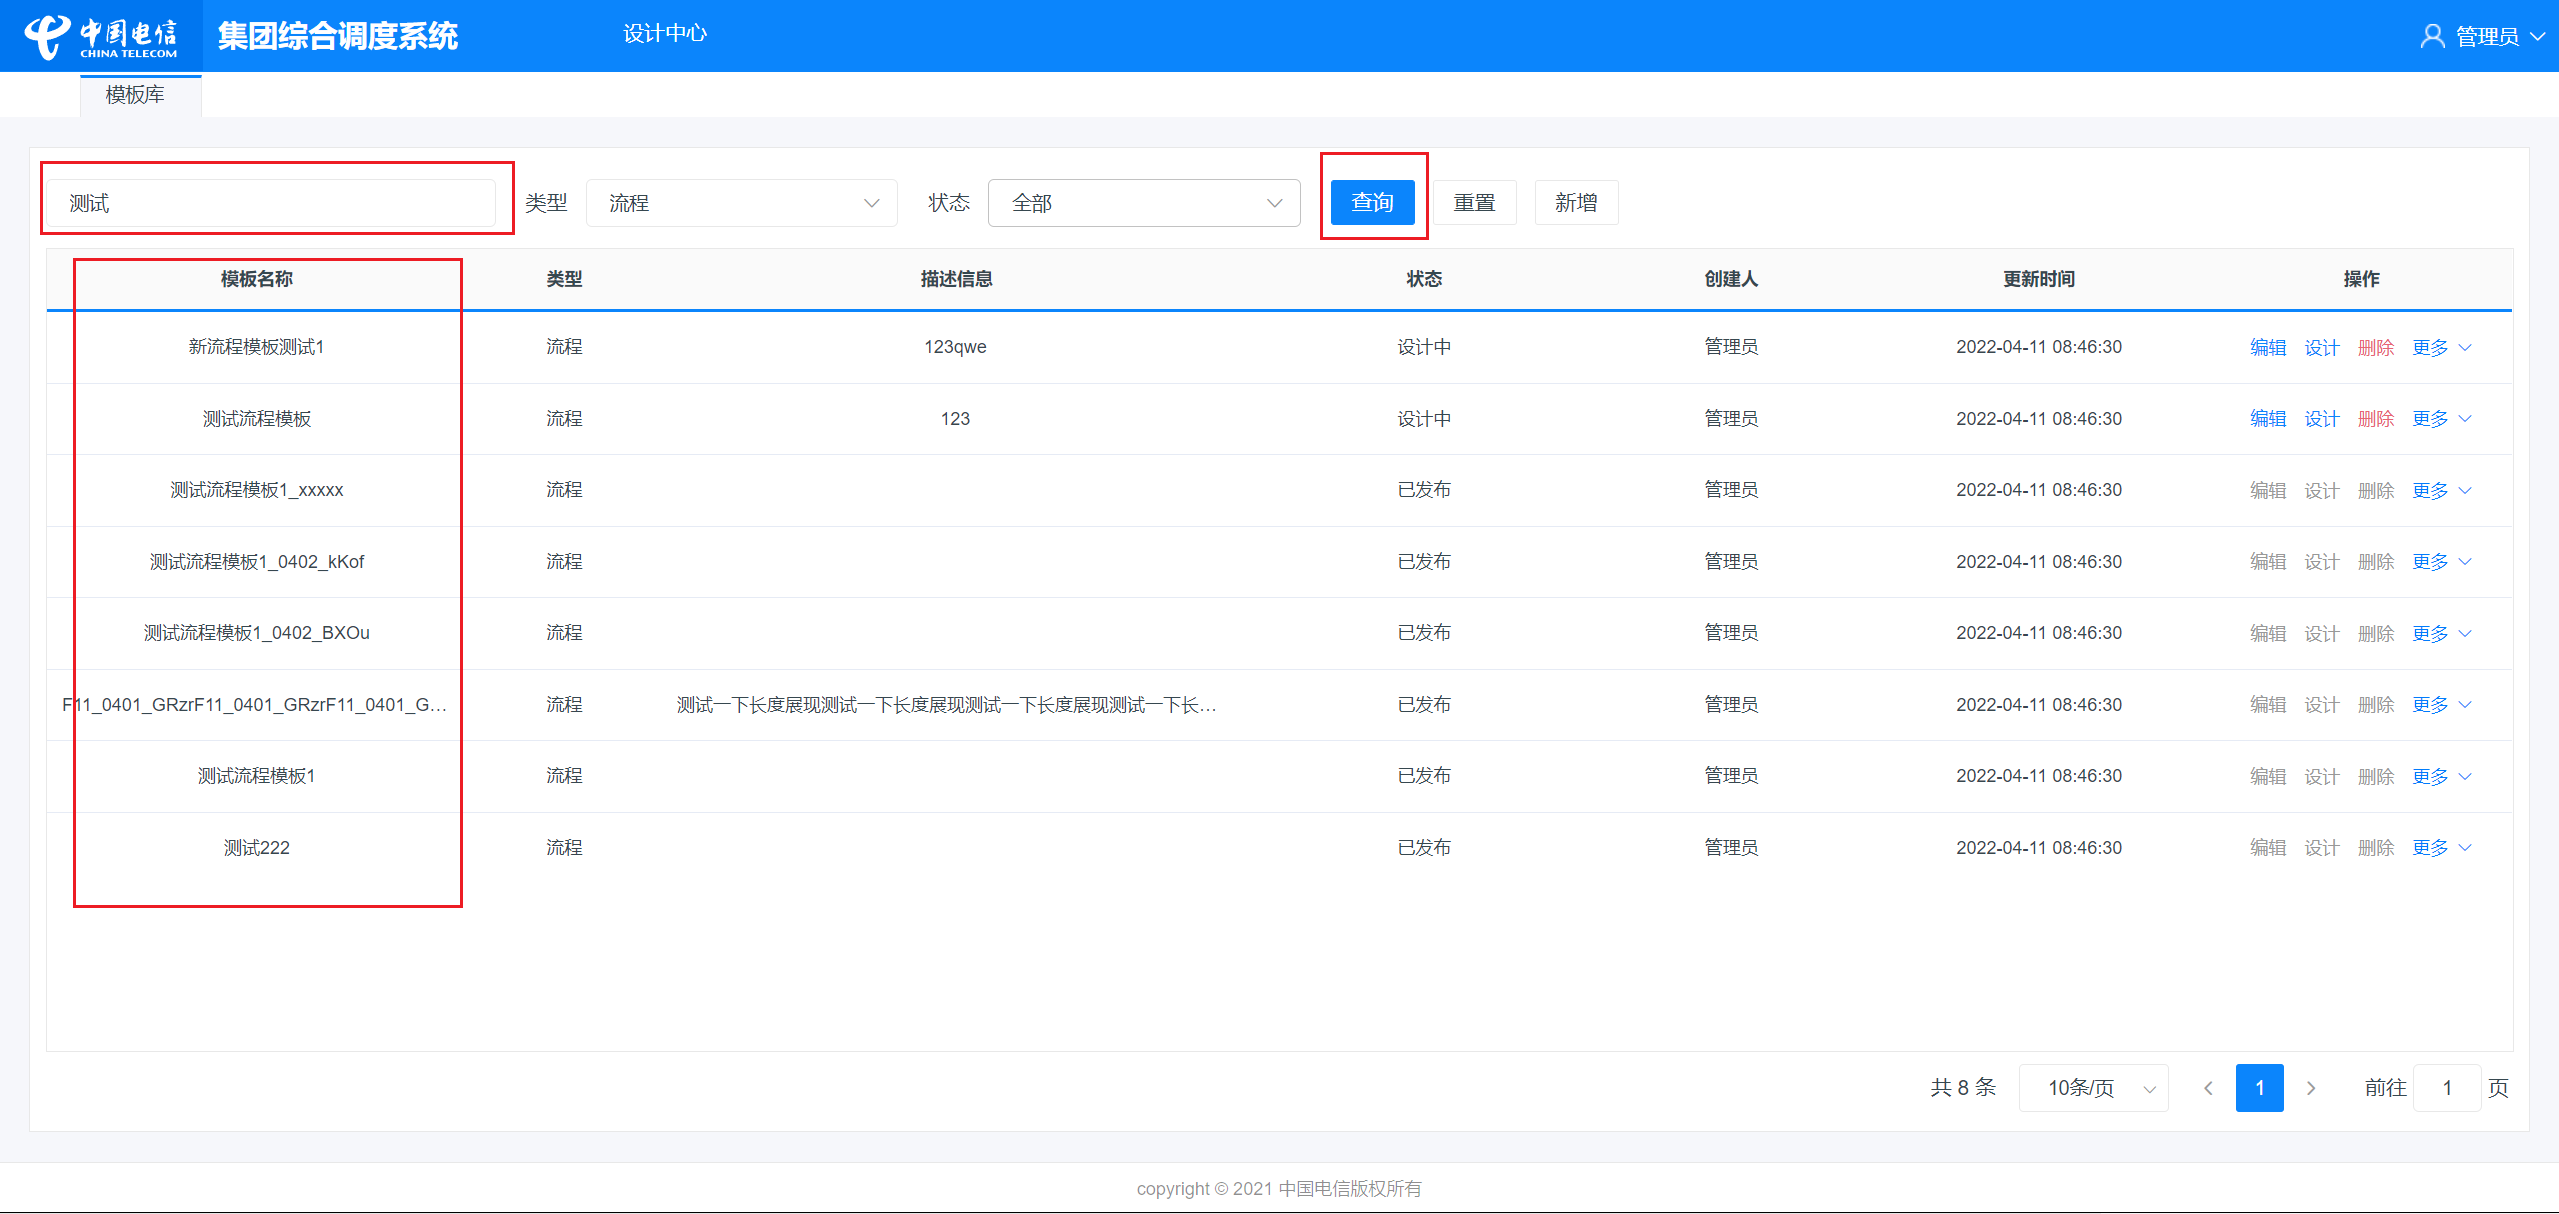The width and height of the screenshot is (2559, 1214).
Task: Click 设计 for 测试流程模板 row
Action: (2321, 419)
